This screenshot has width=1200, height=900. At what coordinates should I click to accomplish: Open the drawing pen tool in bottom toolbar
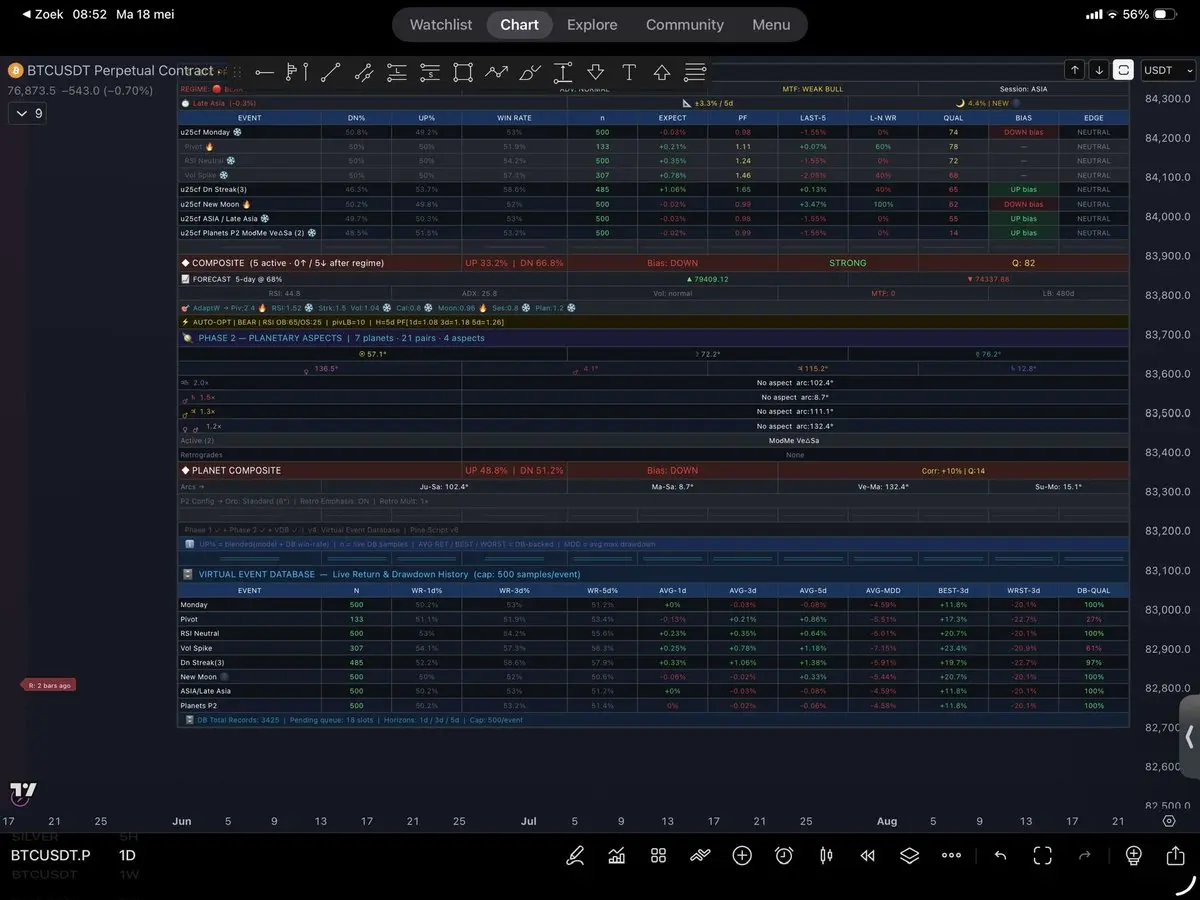tap(575, 856)
